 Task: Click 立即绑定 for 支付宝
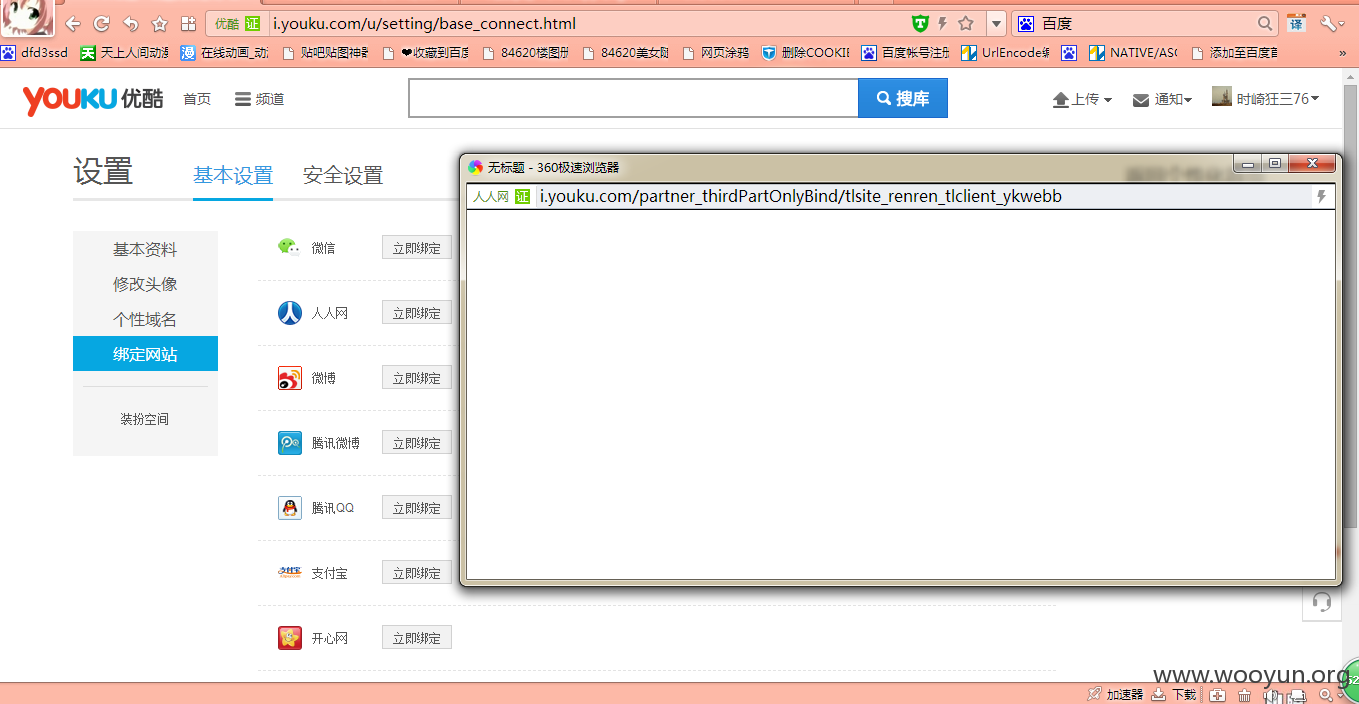tap(417, 573)
